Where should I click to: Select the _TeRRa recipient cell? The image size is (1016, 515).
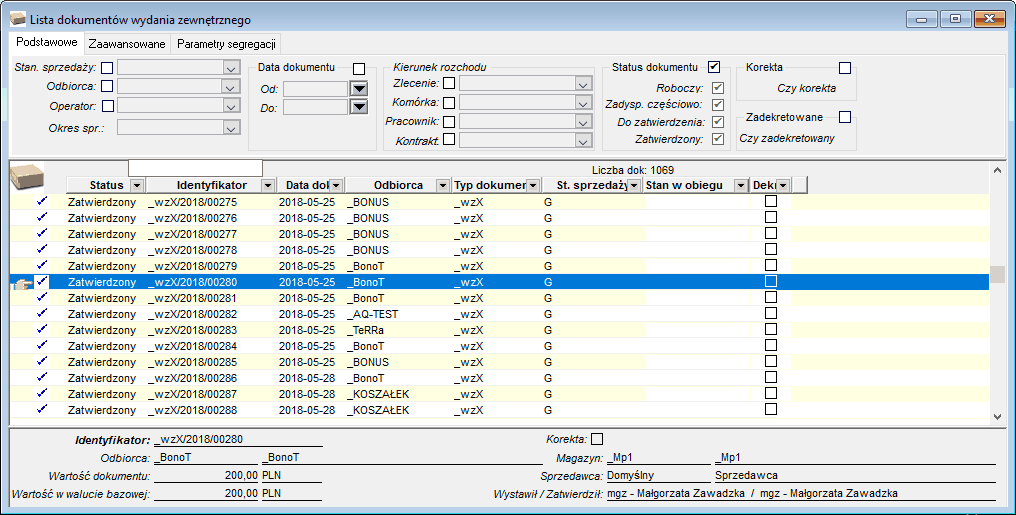(366, 330)
